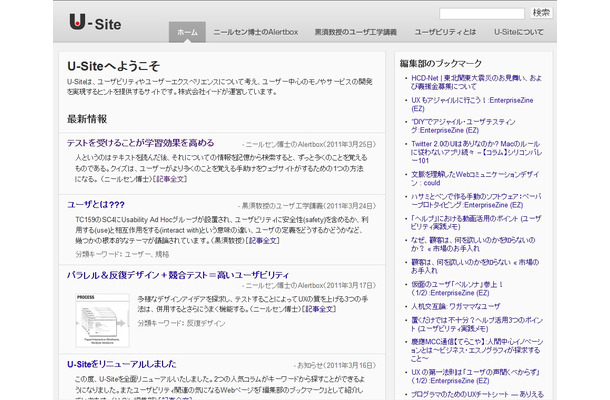Open 記事全文 link for the quiz article

[x=170, y=179]
